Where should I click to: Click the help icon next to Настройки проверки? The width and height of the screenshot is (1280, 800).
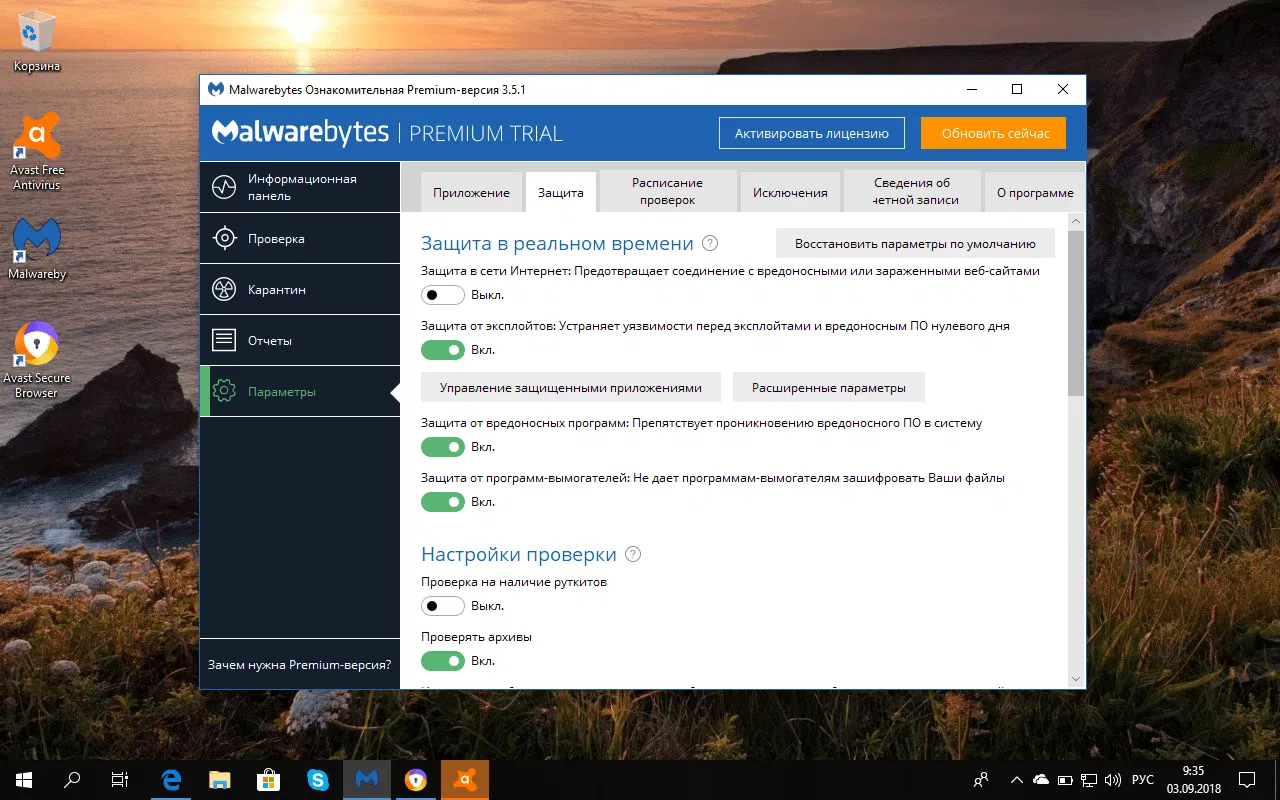coord(635,553)
